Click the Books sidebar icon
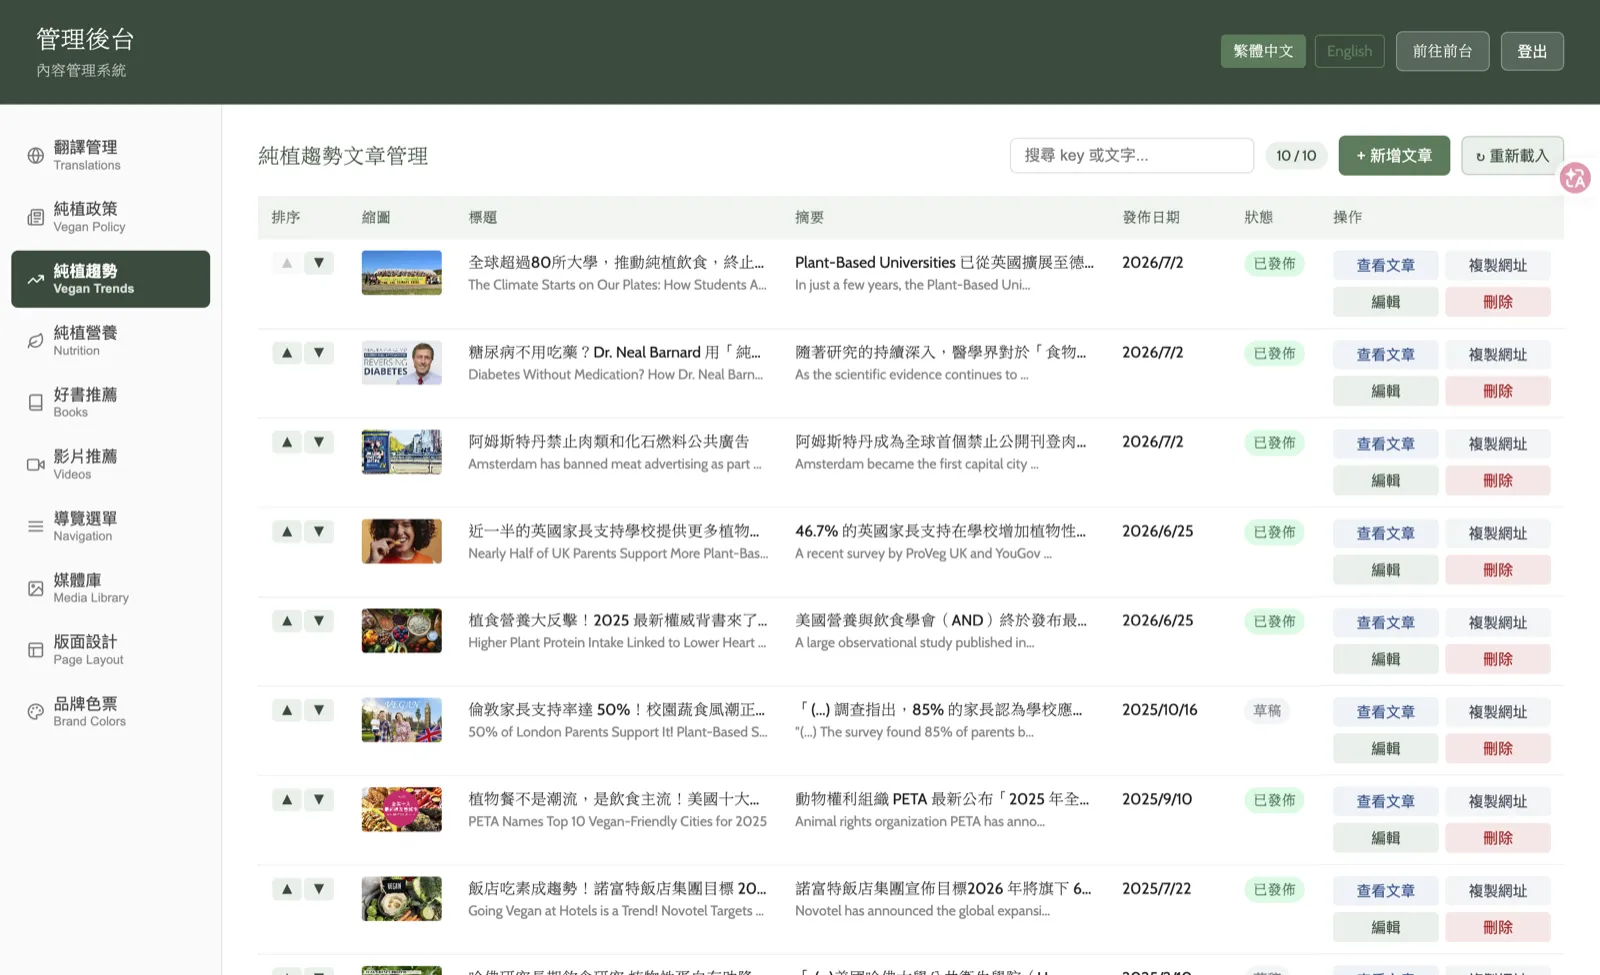This screenshot has height=975, width=1600. click(x=35, y=402)
